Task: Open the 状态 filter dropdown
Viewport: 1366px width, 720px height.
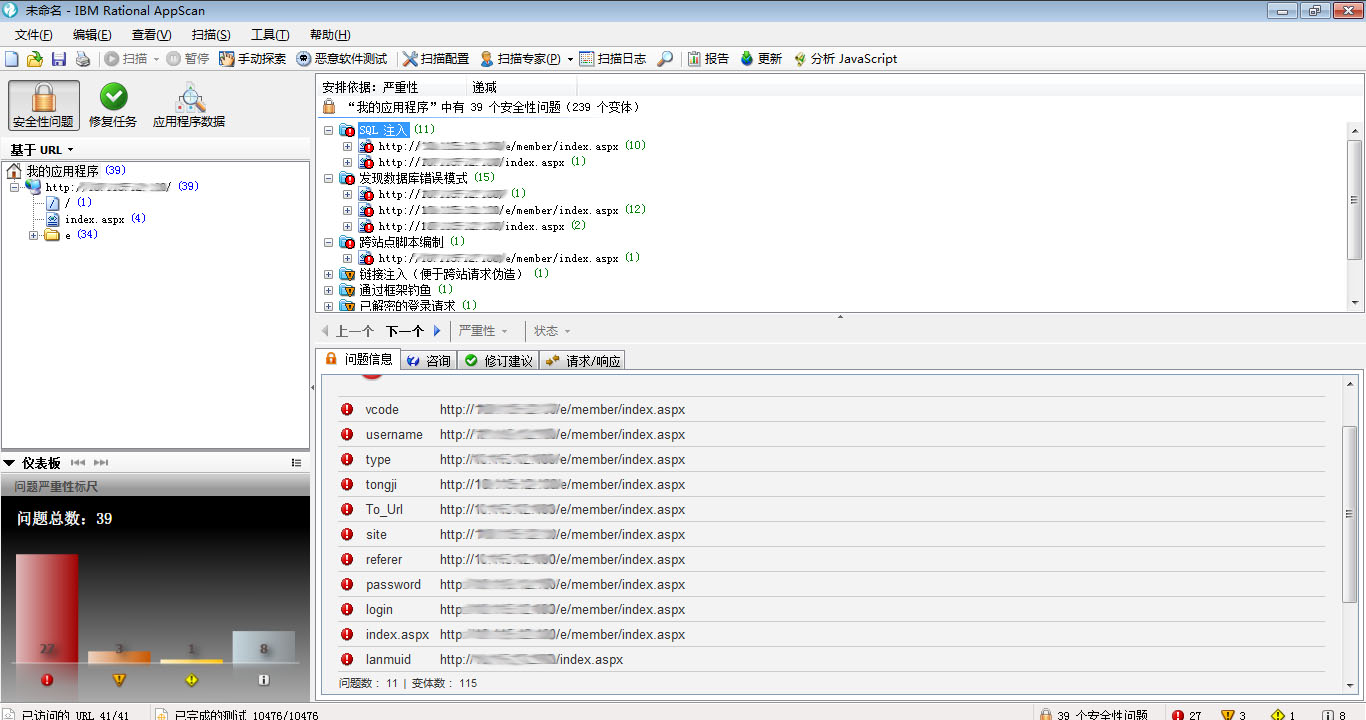Action: point(552,331)
